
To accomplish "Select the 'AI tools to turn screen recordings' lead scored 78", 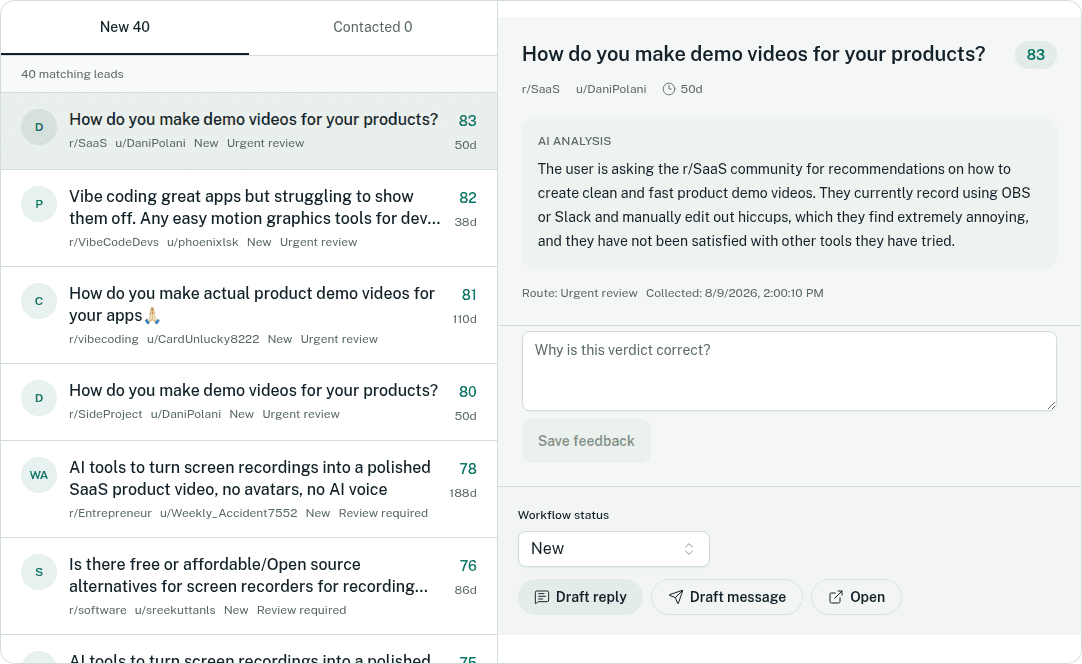I will 248,489.
